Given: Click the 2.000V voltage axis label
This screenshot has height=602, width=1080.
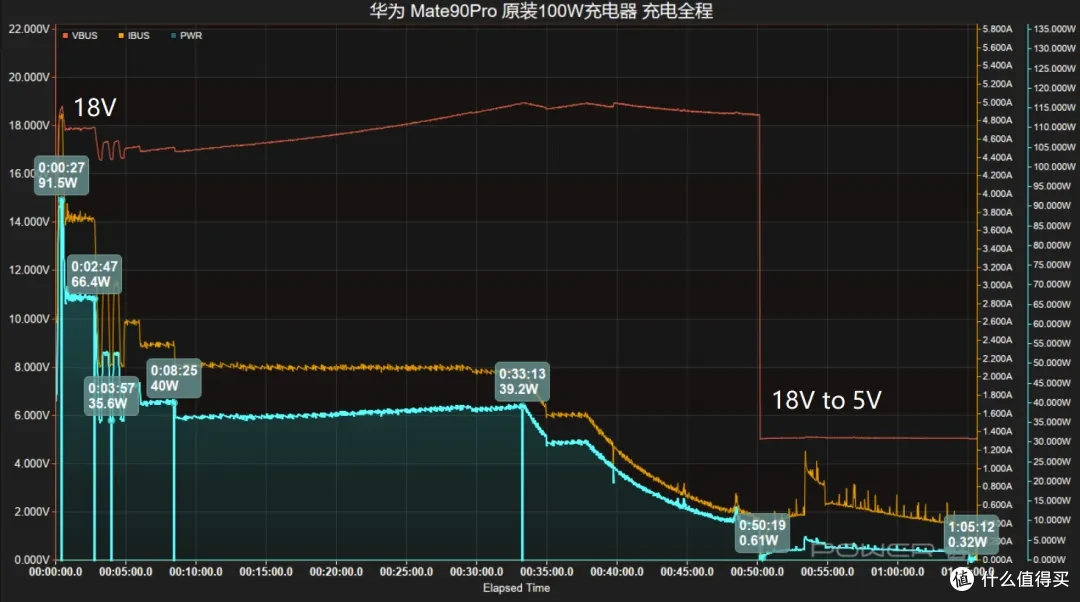Looking at the screenshot, I should click(32, 512).
